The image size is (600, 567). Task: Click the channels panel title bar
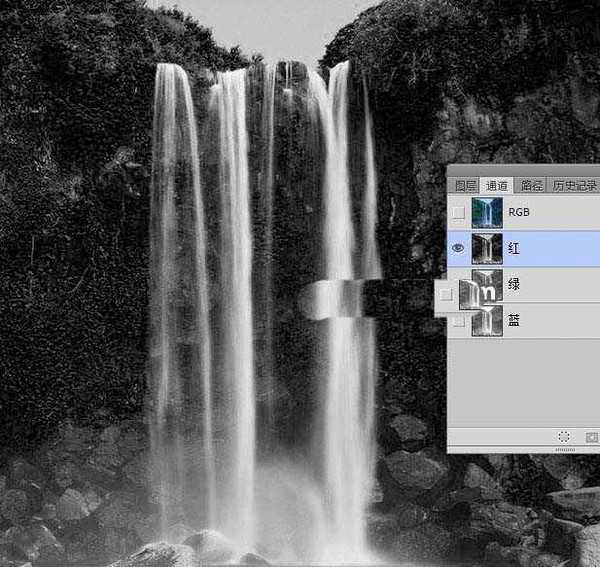click(x=523, y=171)
